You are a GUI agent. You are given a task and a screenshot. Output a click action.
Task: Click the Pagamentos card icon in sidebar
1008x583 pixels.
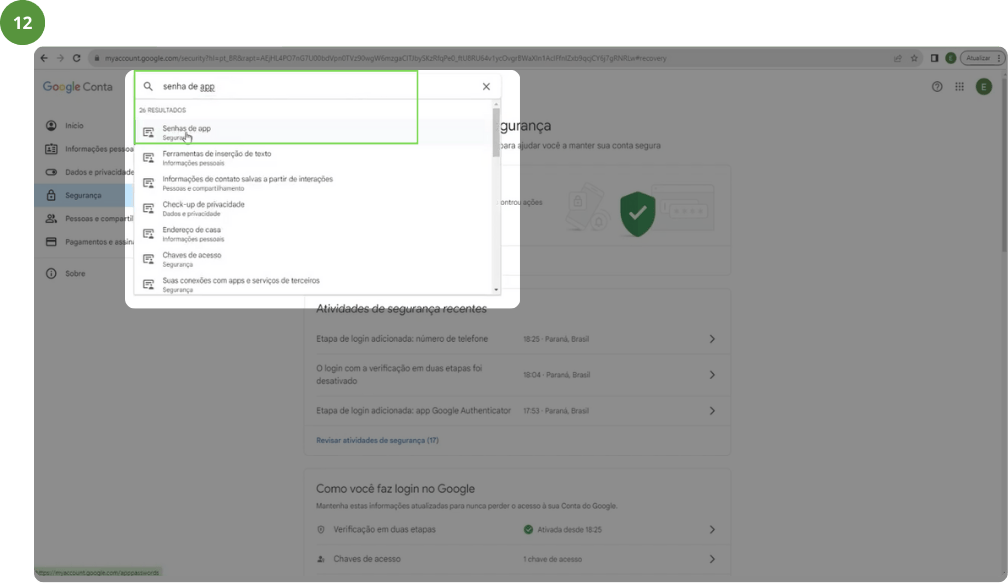click(51, 242)
